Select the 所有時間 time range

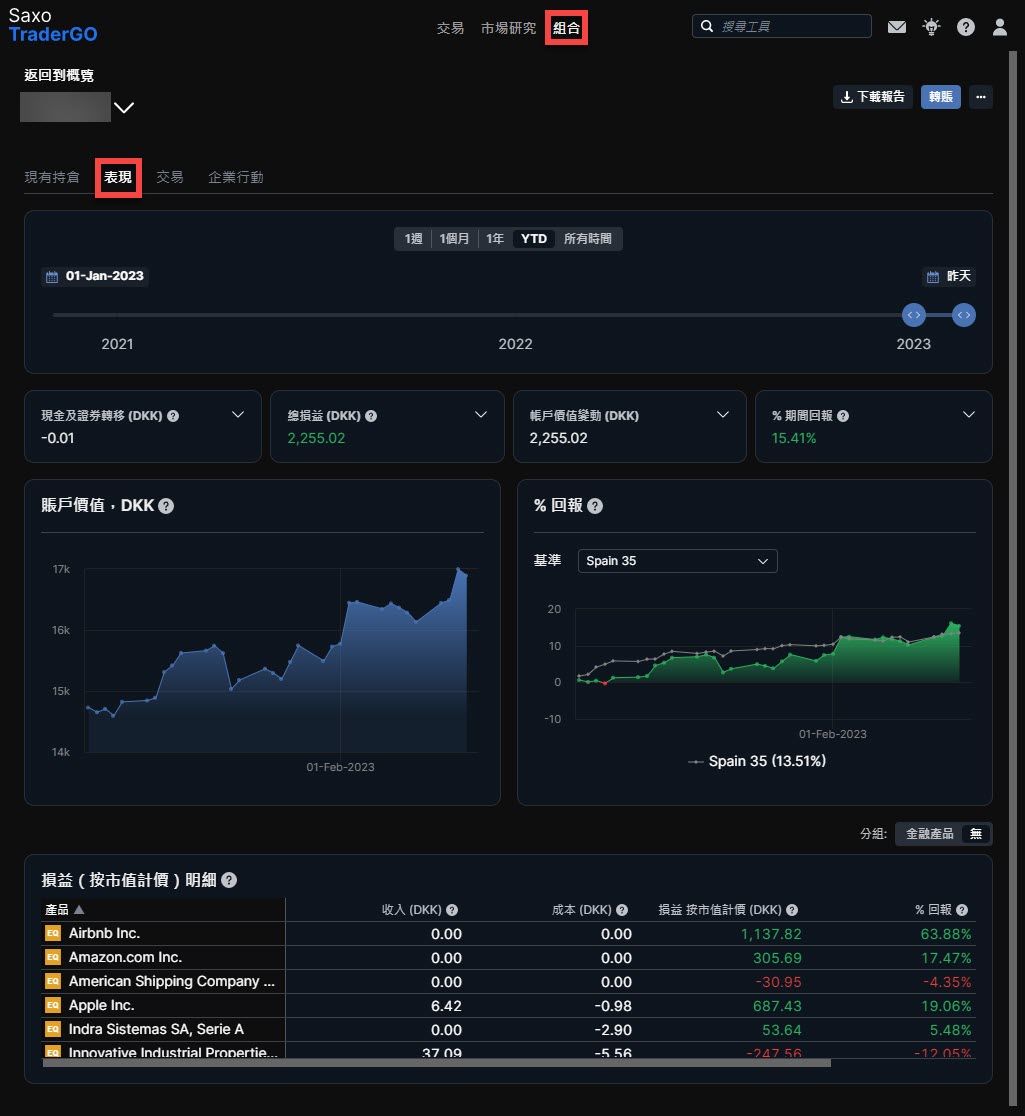click(588, 238)
